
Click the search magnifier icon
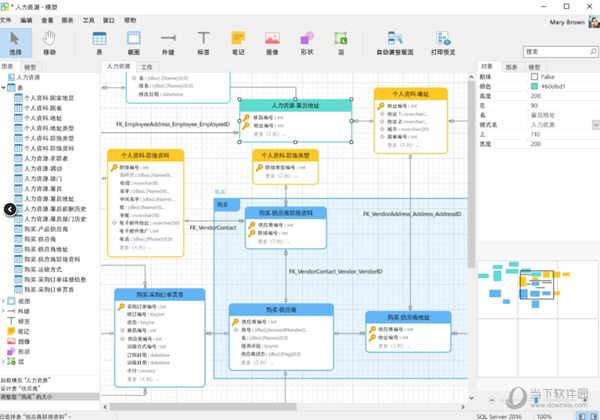[x=593, y=51]
